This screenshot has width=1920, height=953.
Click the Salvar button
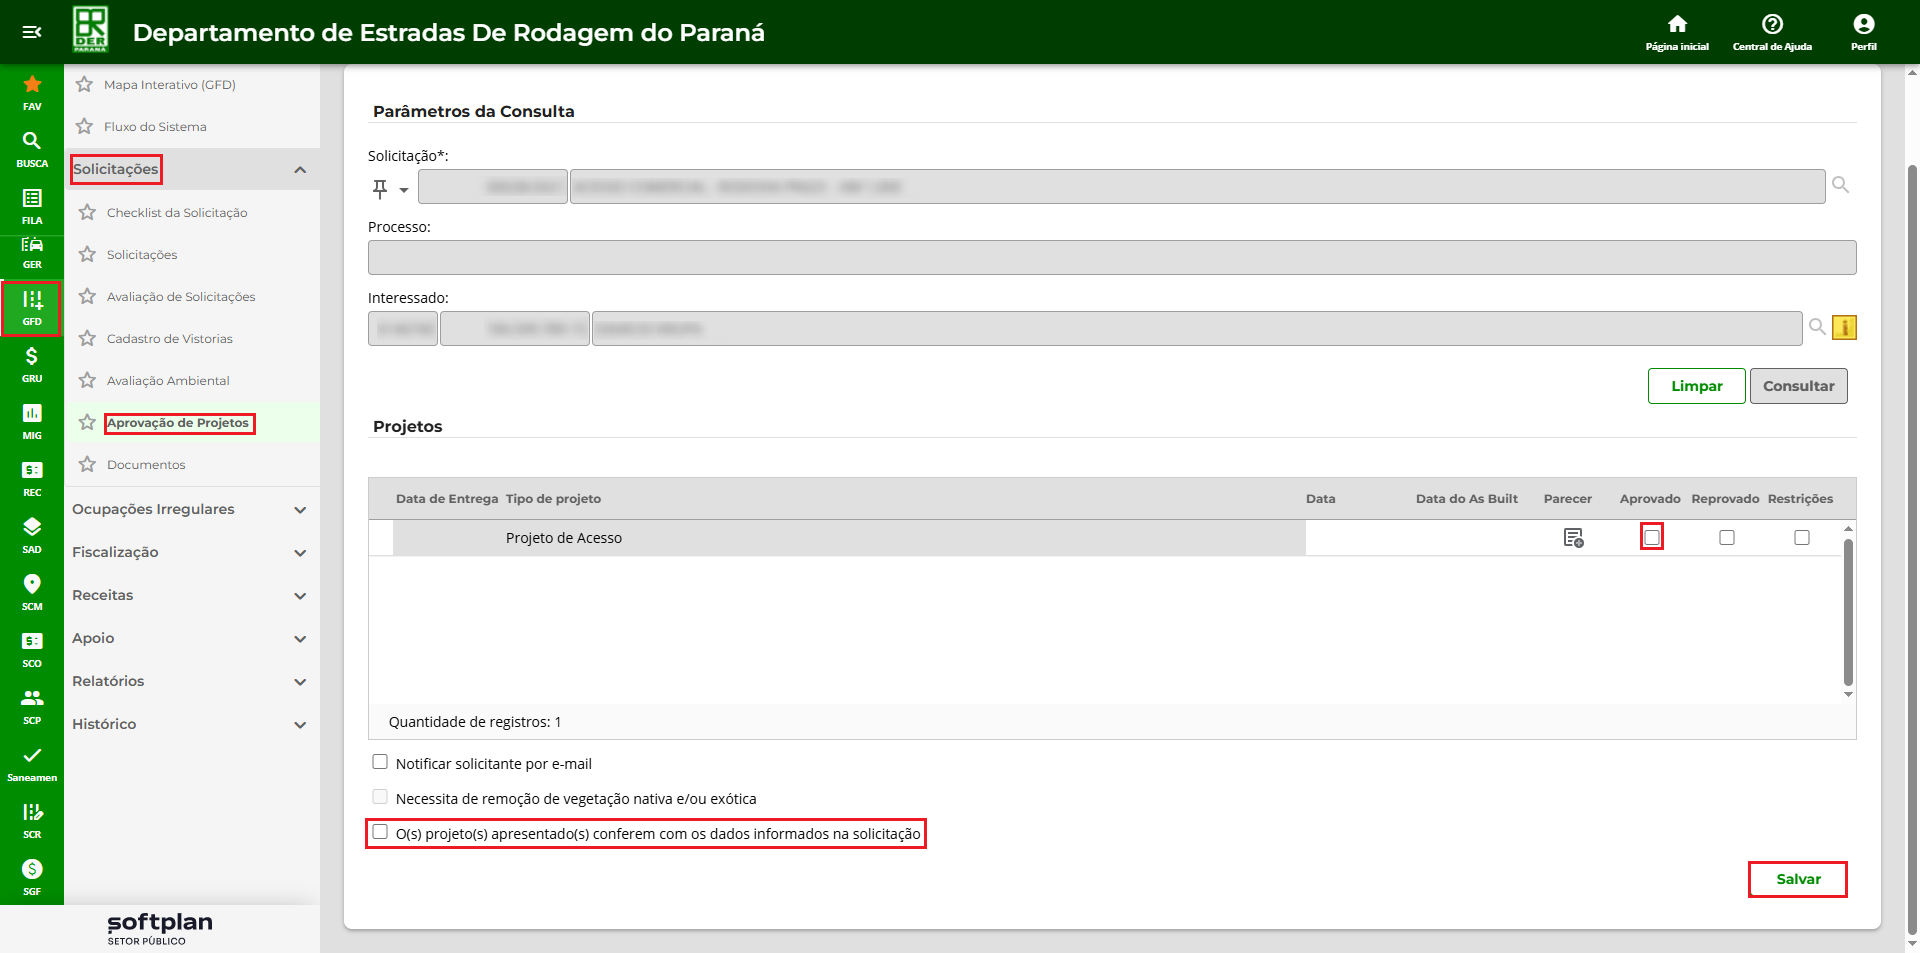click(x=1797, y=879)
